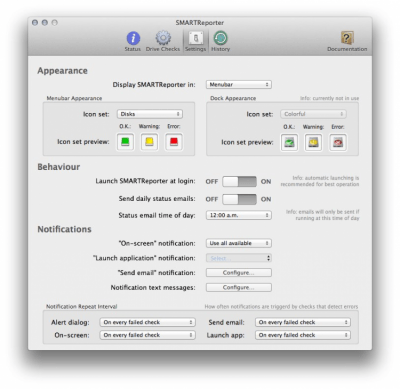The image size is (400, 389).
Task: Open Menubar Icon set Disks dropdown
Action: 150,114
